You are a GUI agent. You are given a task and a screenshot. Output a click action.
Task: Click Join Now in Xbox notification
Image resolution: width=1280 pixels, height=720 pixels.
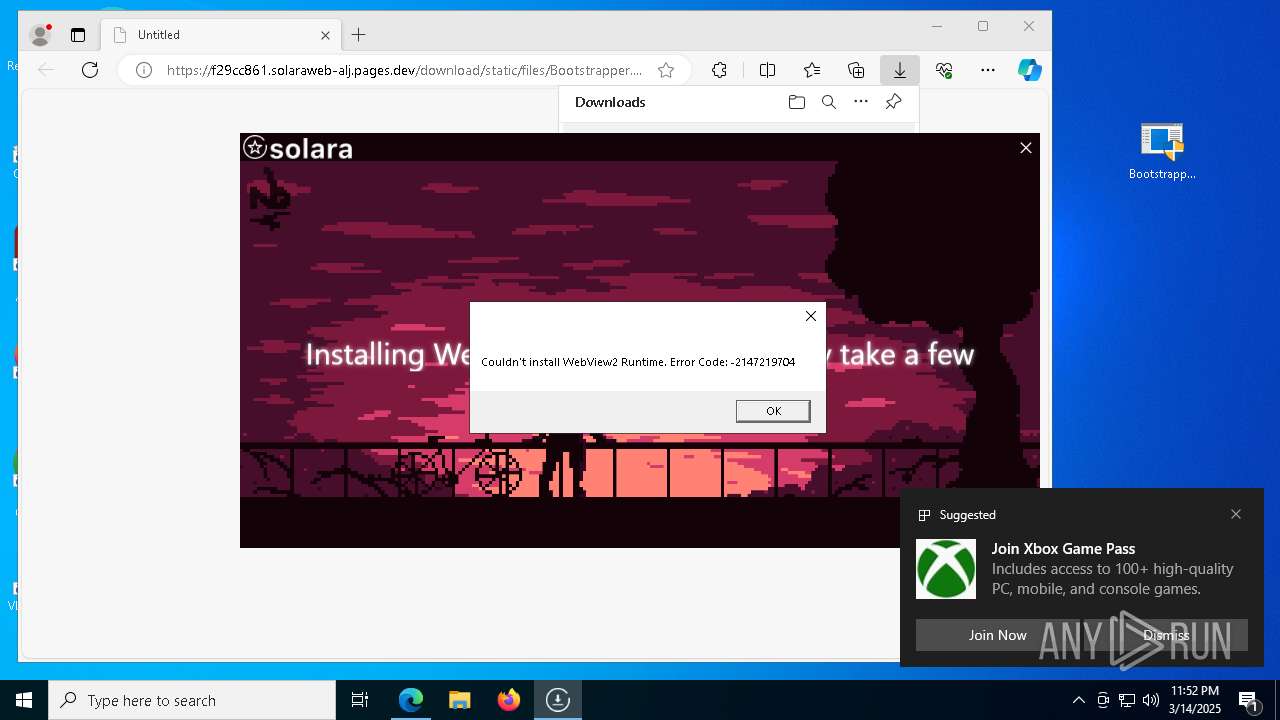997,635
